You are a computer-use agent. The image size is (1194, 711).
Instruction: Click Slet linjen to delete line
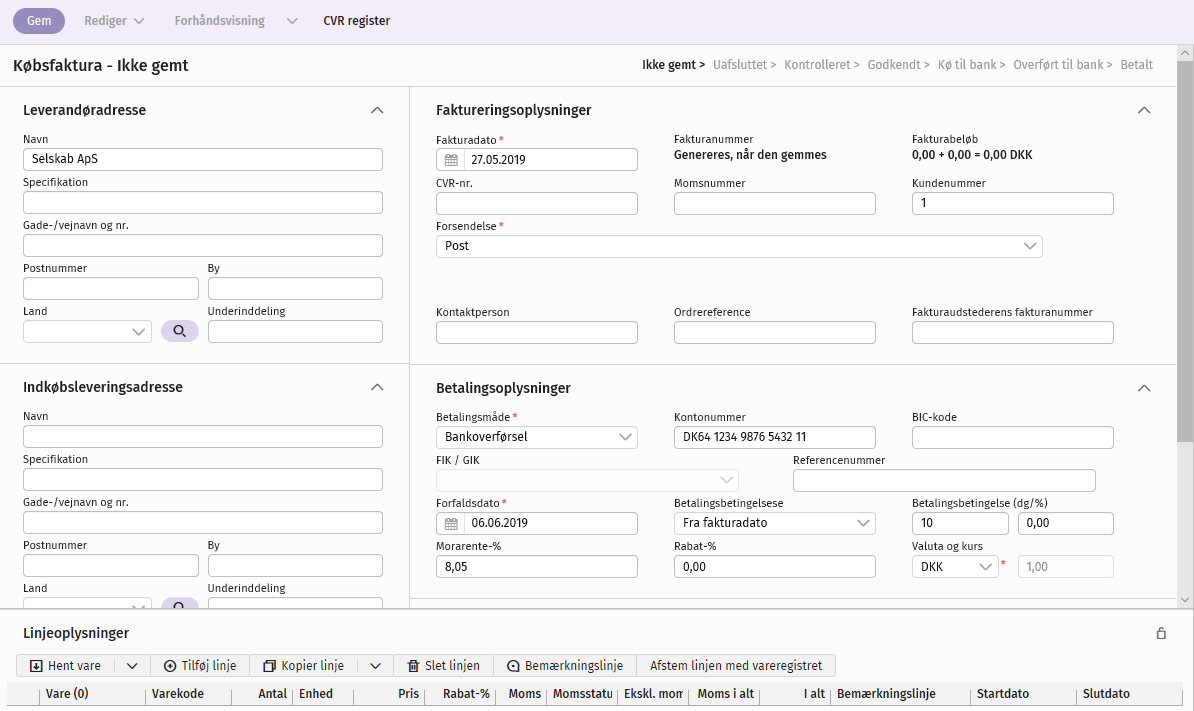[444, 666]
